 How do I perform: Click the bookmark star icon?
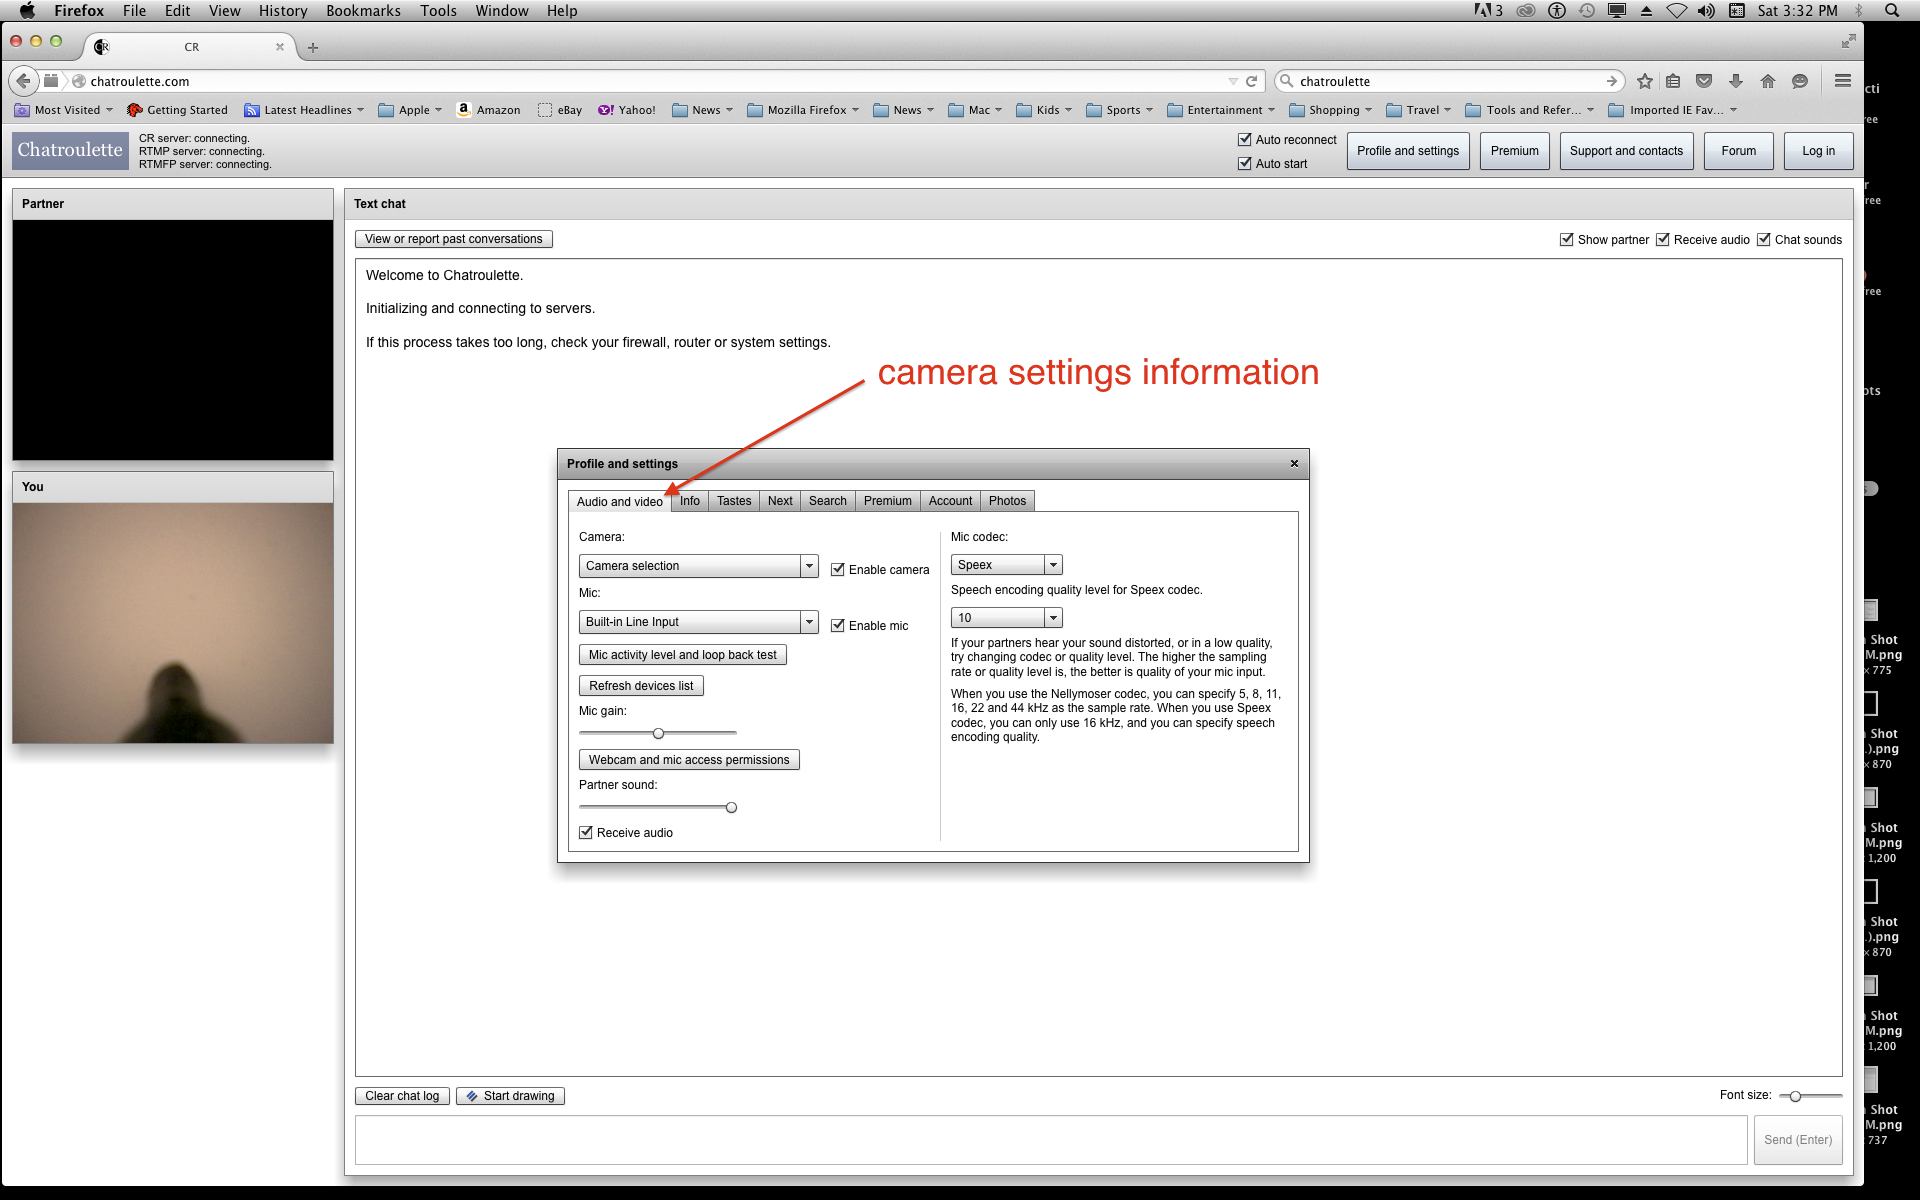(1644, 81)
